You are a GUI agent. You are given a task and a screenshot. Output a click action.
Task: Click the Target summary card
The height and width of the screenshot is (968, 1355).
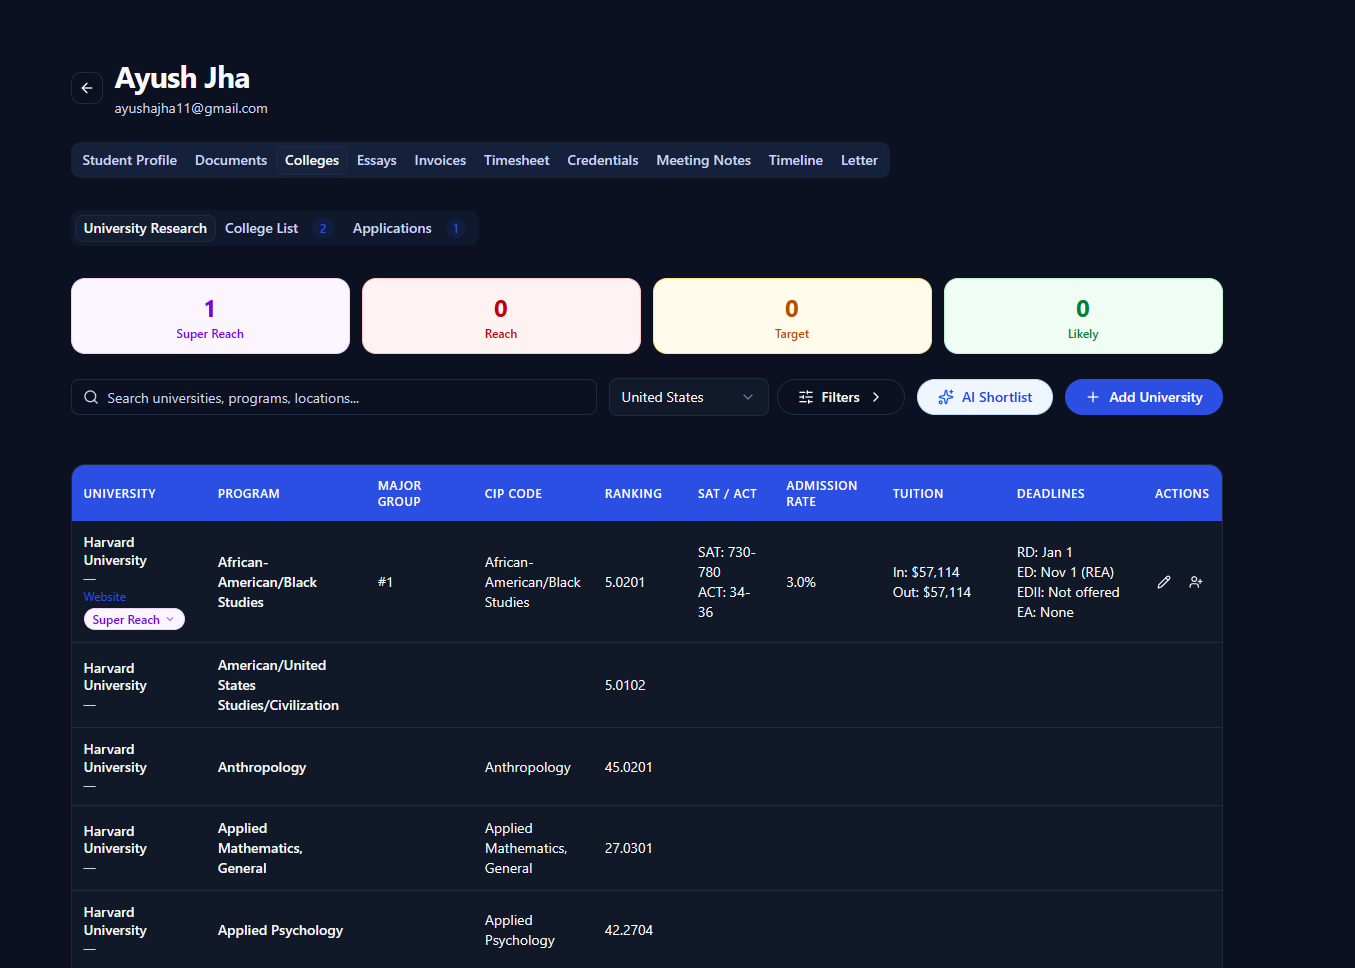792,316
